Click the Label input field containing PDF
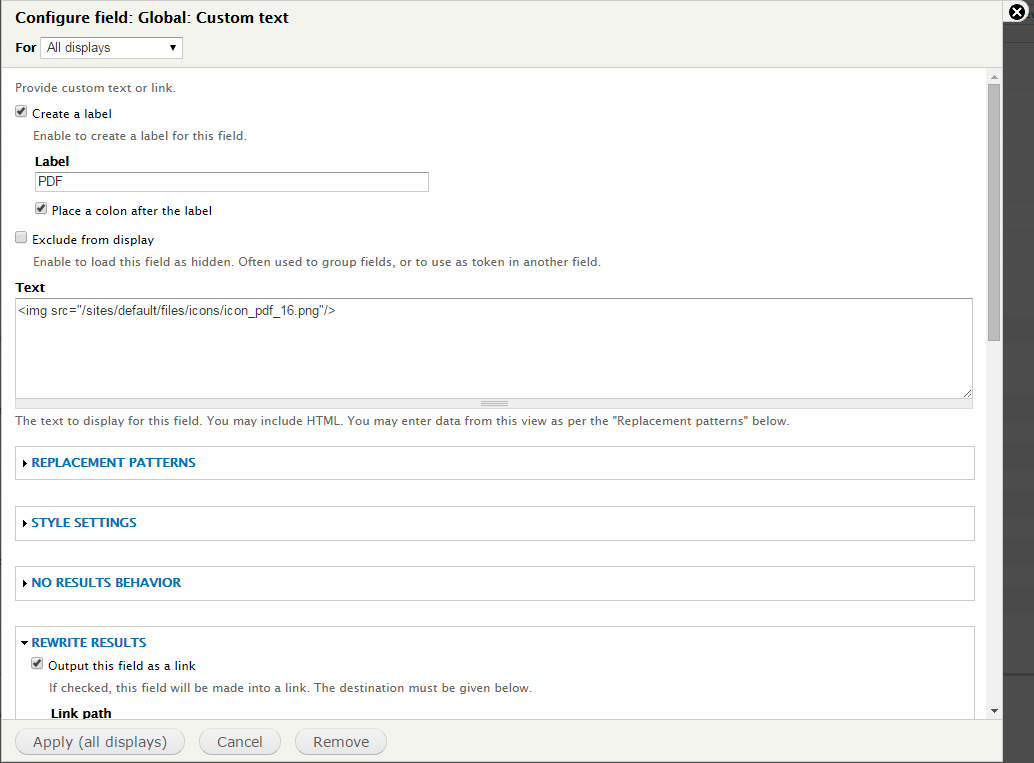The width and height of the screenshot is (1034, 763). point(231,182)
